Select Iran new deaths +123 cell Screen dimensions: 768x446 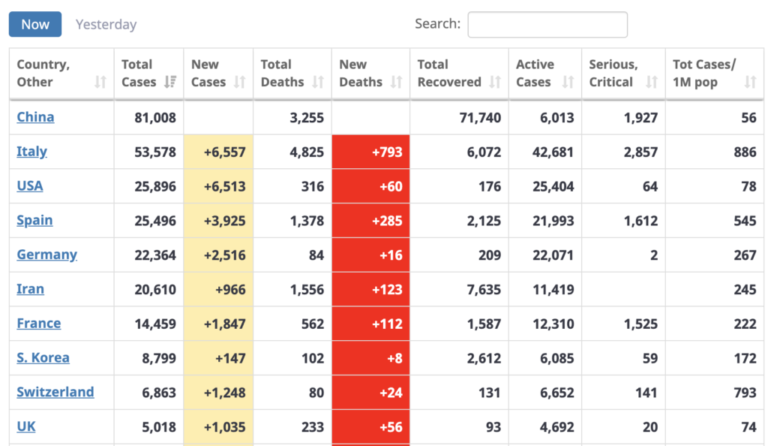[x=371, y=289]
